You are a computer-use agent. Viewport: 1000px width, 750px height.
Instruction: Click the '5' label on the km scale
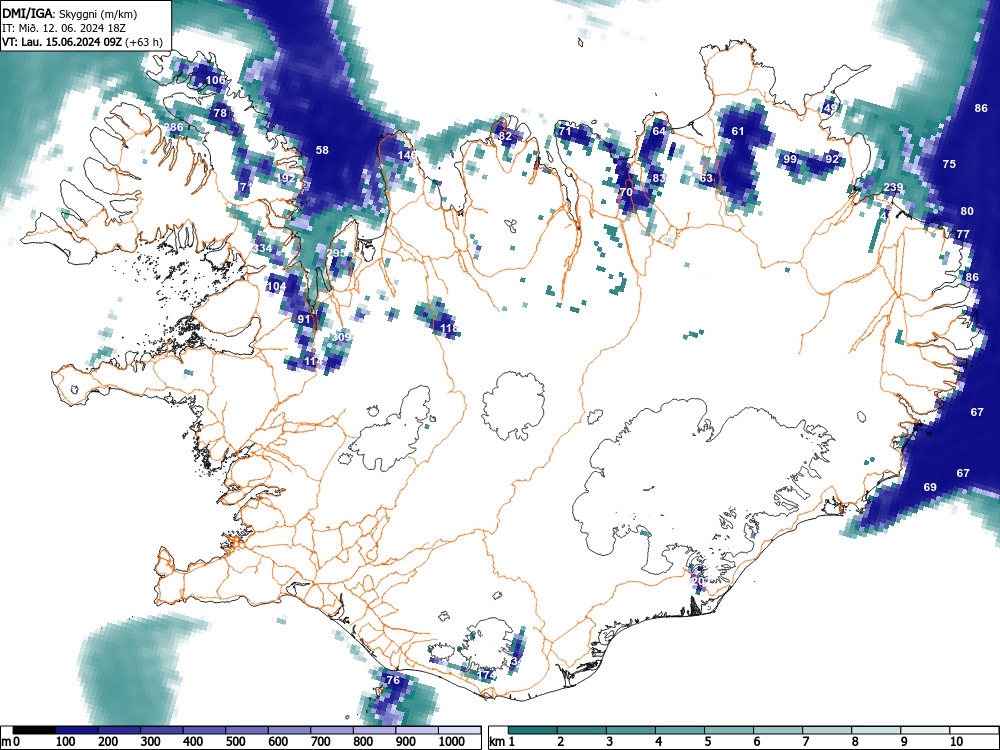[707, 741]
